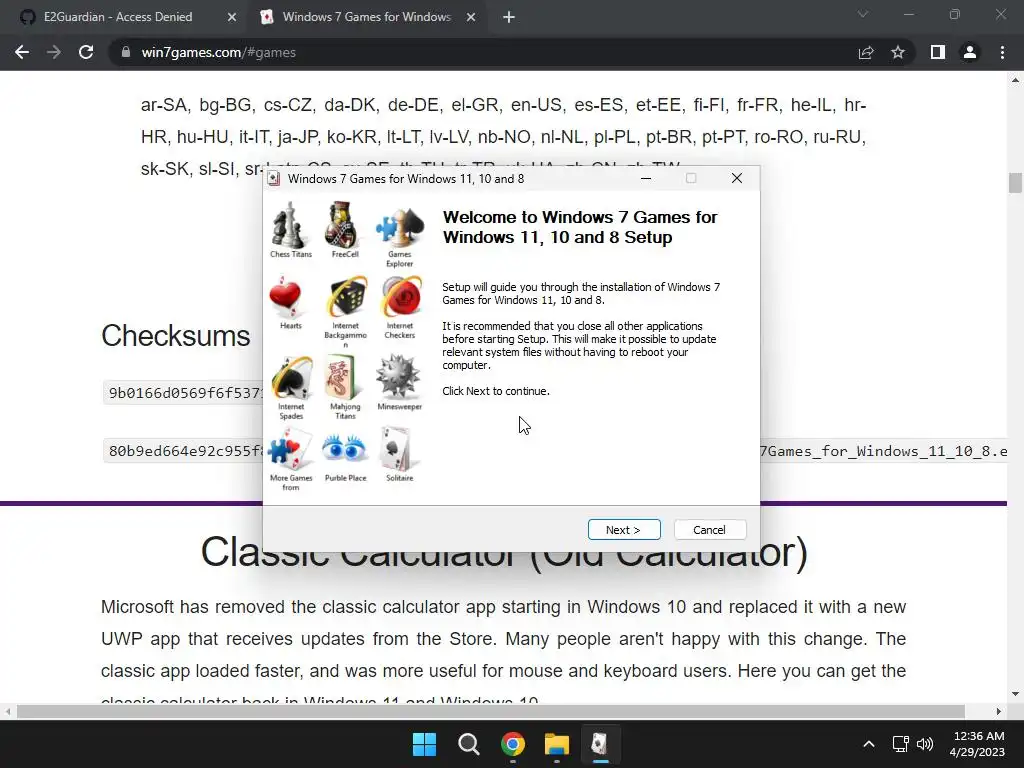Viewport: 1024px width, 768px height.
Task: Open the tab search dropdown arrow
Action: pos(863,14)
